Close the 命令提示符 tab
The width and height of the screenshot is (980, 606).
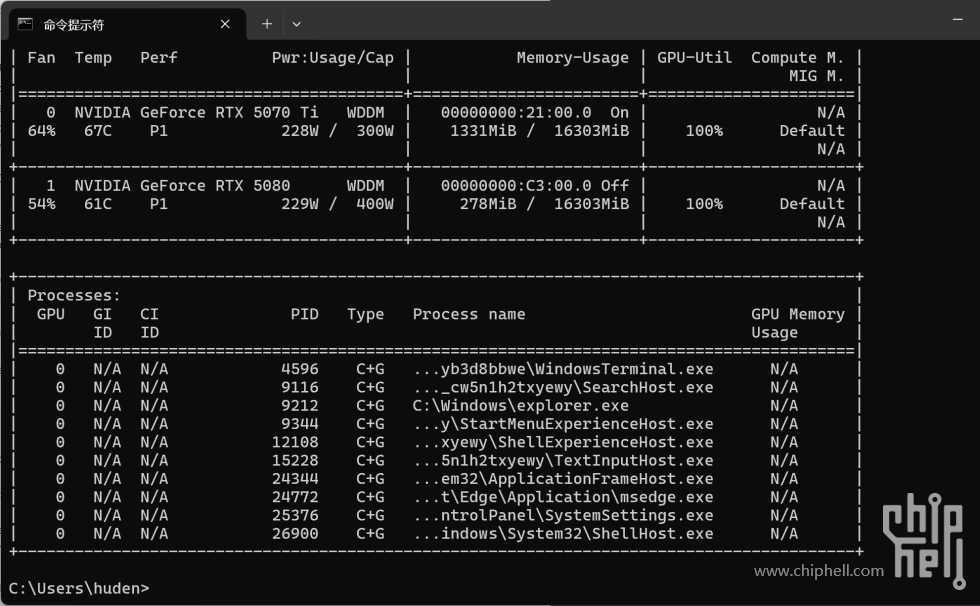(x=225, y=24)
